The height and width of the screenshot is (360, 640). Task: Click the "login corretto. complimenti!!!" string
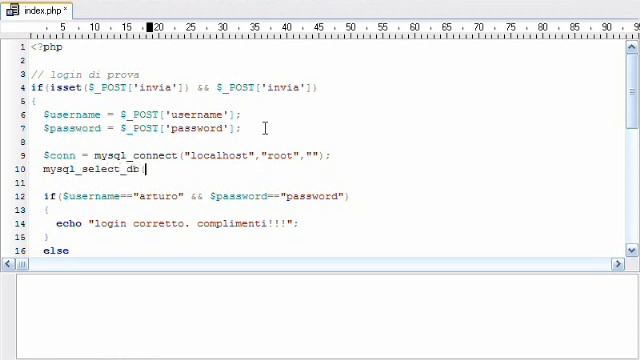click(x=191, y=224)
